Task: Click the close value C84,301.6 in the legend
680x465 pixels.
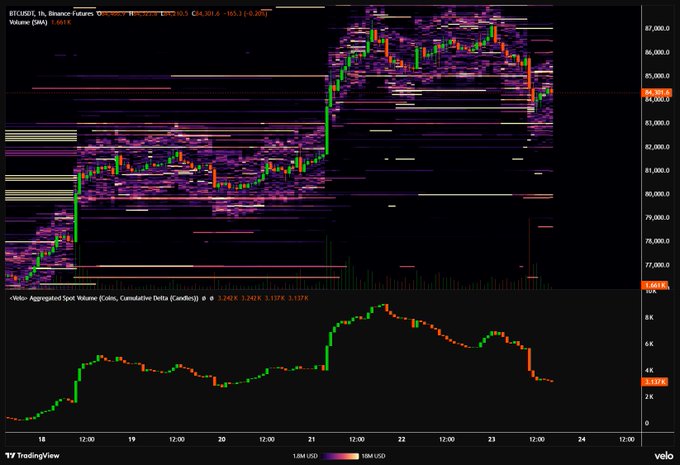Action: point(206,13)
